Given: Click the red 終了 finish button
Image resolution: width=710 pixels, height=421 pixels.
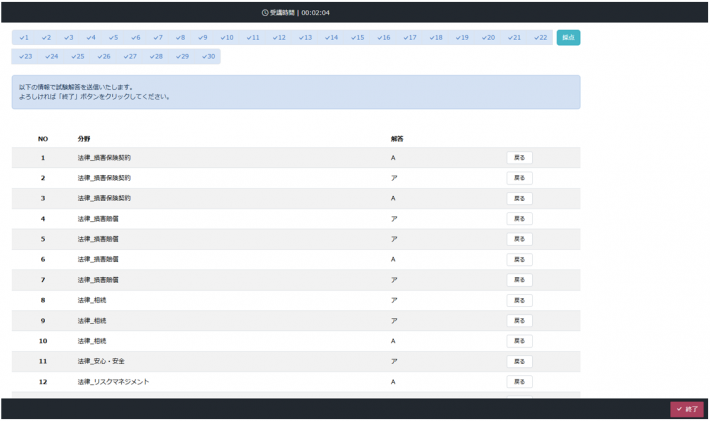Looking at the screenshot, I should pyautogui.click(x=687, y=409).
